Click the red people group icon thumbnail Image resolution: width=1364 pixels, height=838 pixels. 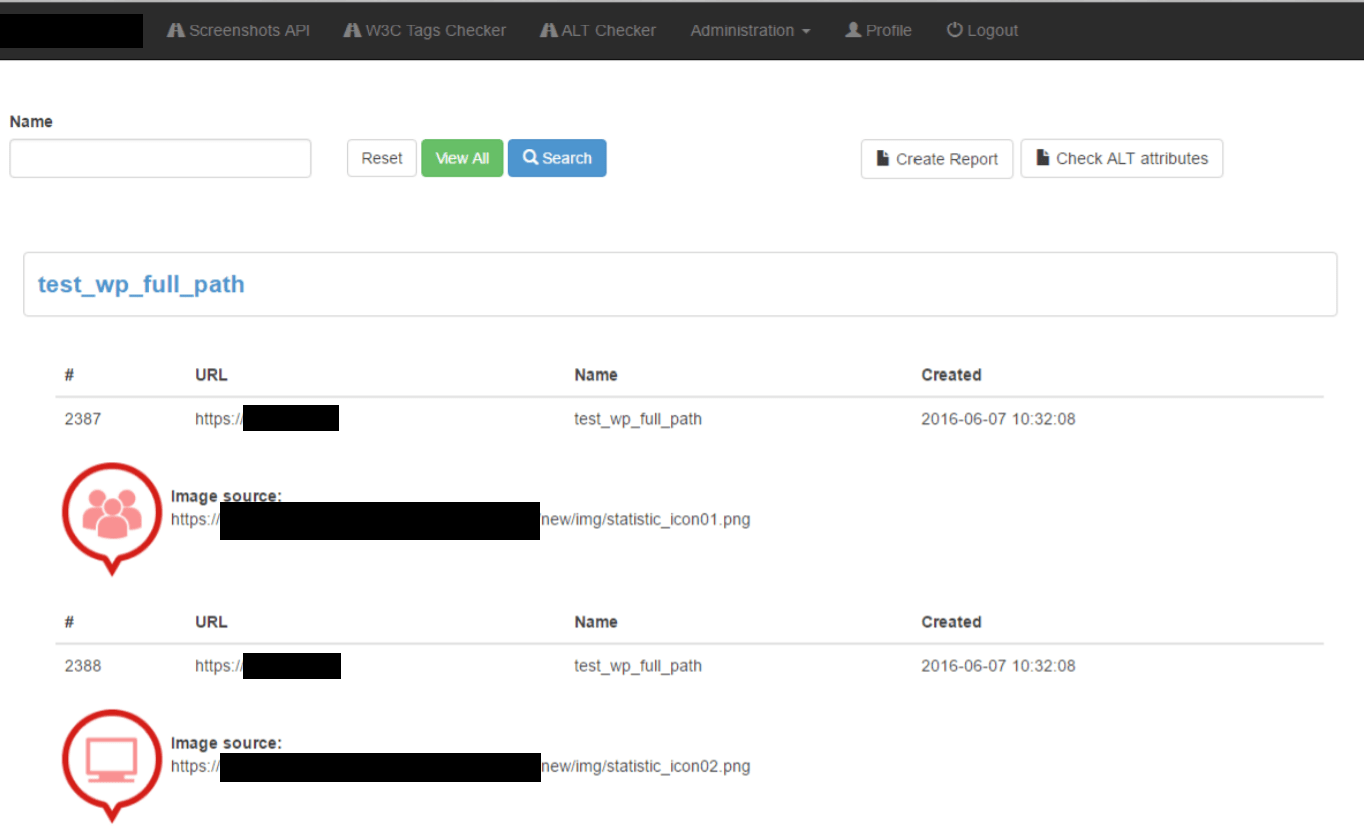coord(111,513)
